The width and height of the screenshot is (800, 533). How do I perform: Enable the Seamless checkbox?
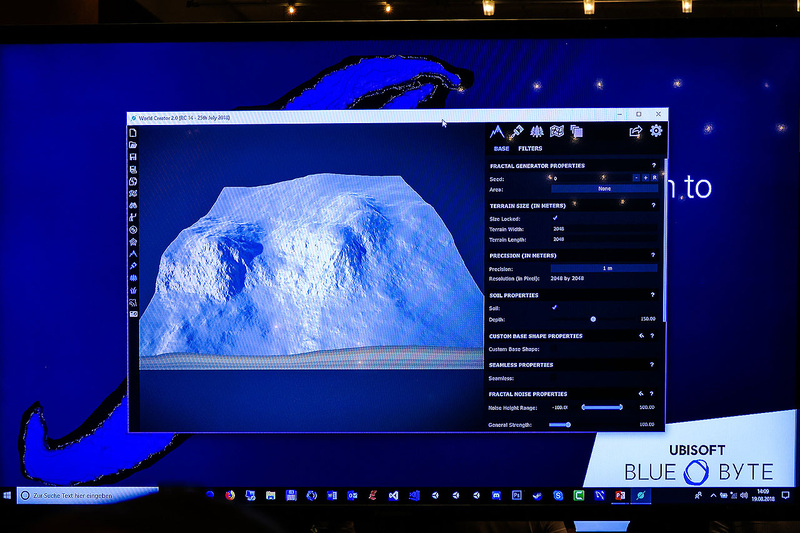[x=554, y=378]
